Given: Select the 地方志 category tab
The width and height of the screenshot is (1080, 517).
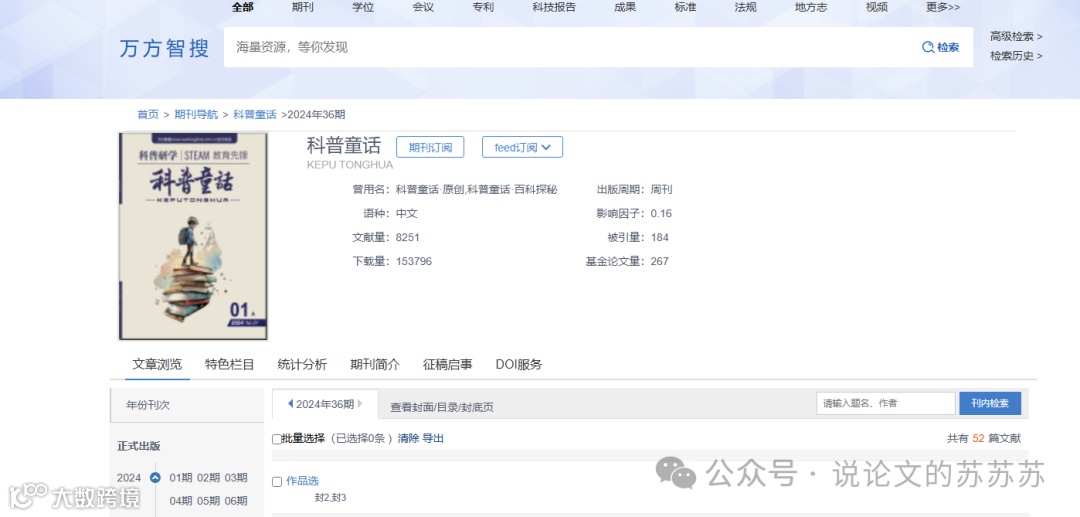Looking at the screenshot, I should tap(811, 8).
